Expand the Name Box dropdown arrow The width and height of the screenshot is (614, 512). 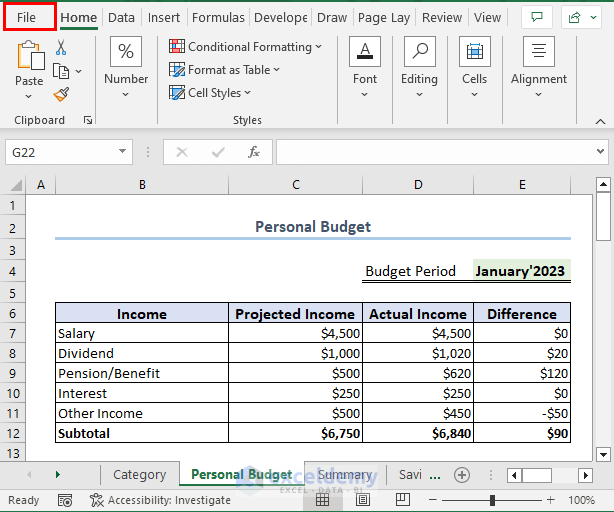(x=123, y=151)
